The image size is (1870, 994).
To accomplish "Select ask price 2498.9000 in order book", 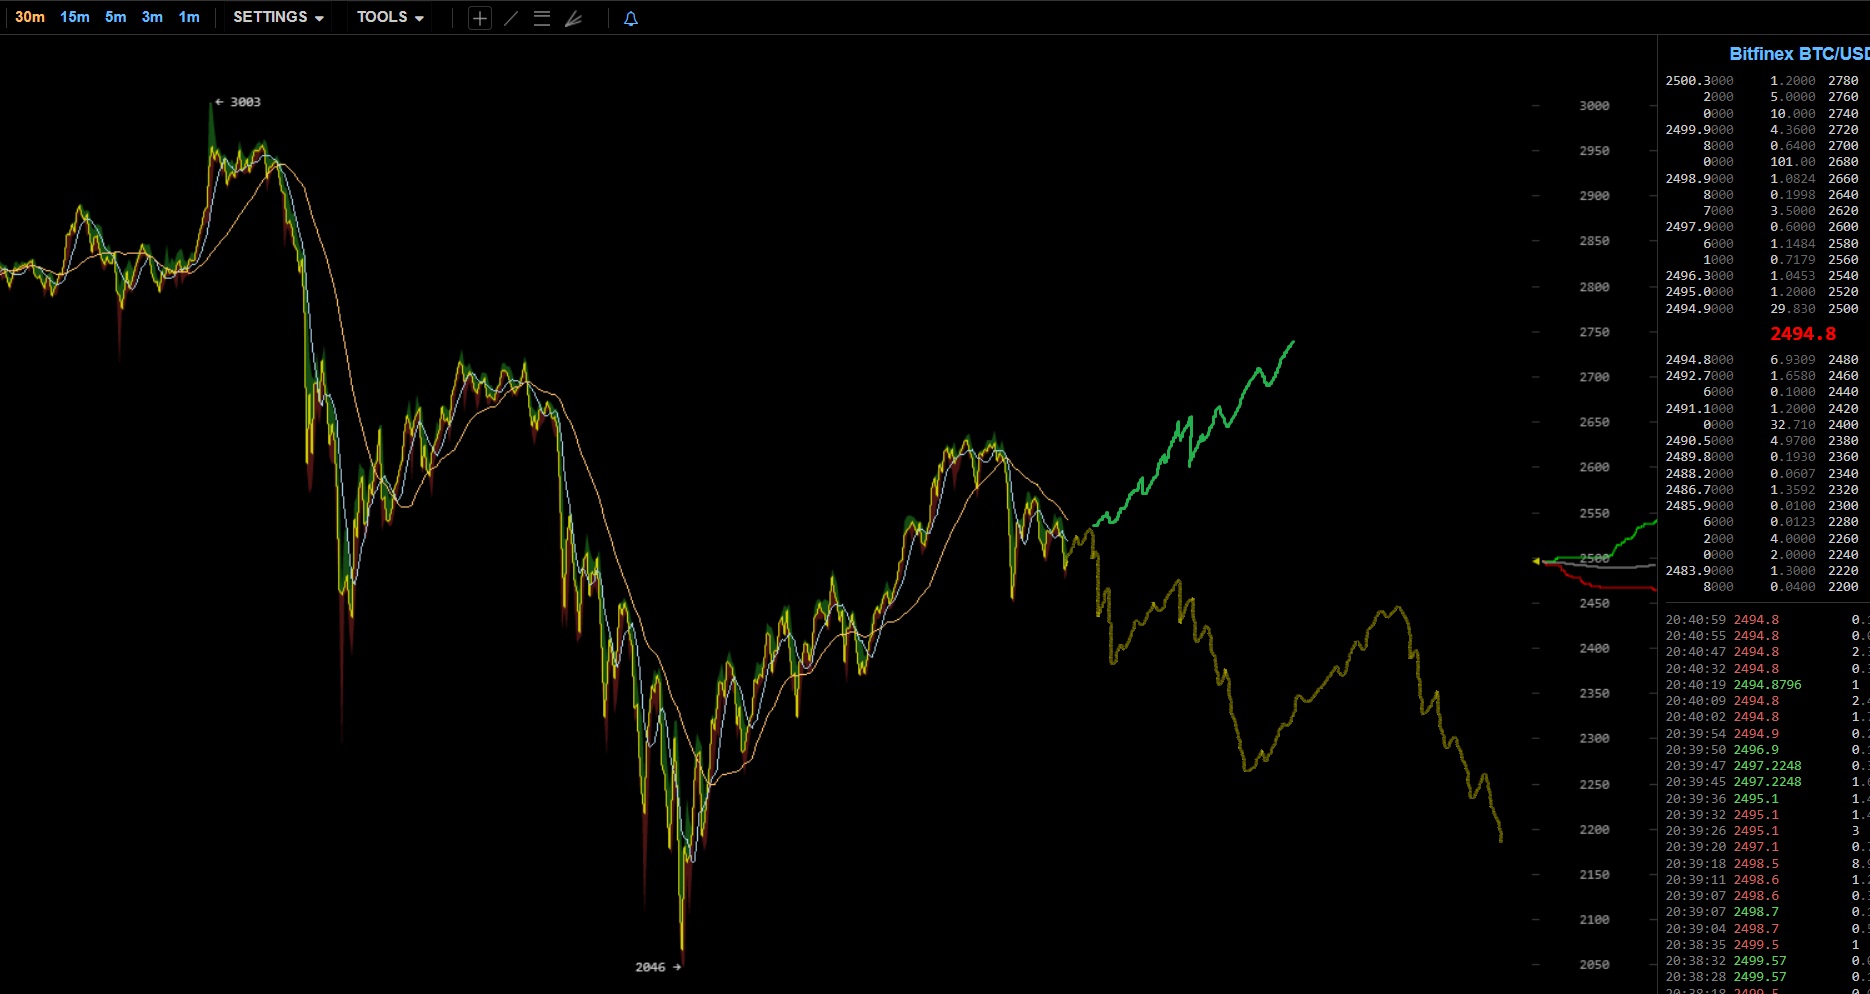I will pyautogui.click(x=1699, y=179).
